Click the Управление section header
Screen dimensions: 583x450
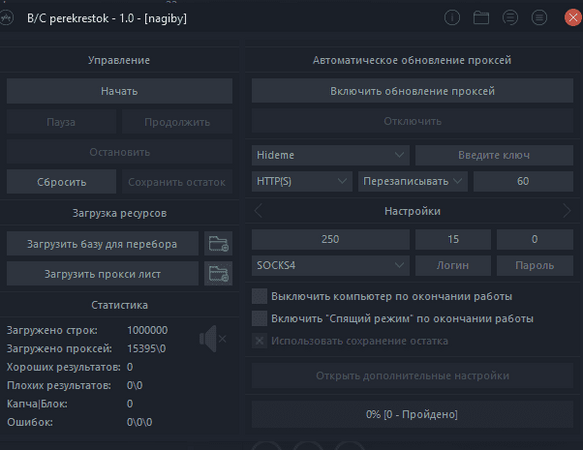pyautogui.click(x=119, y=60)
